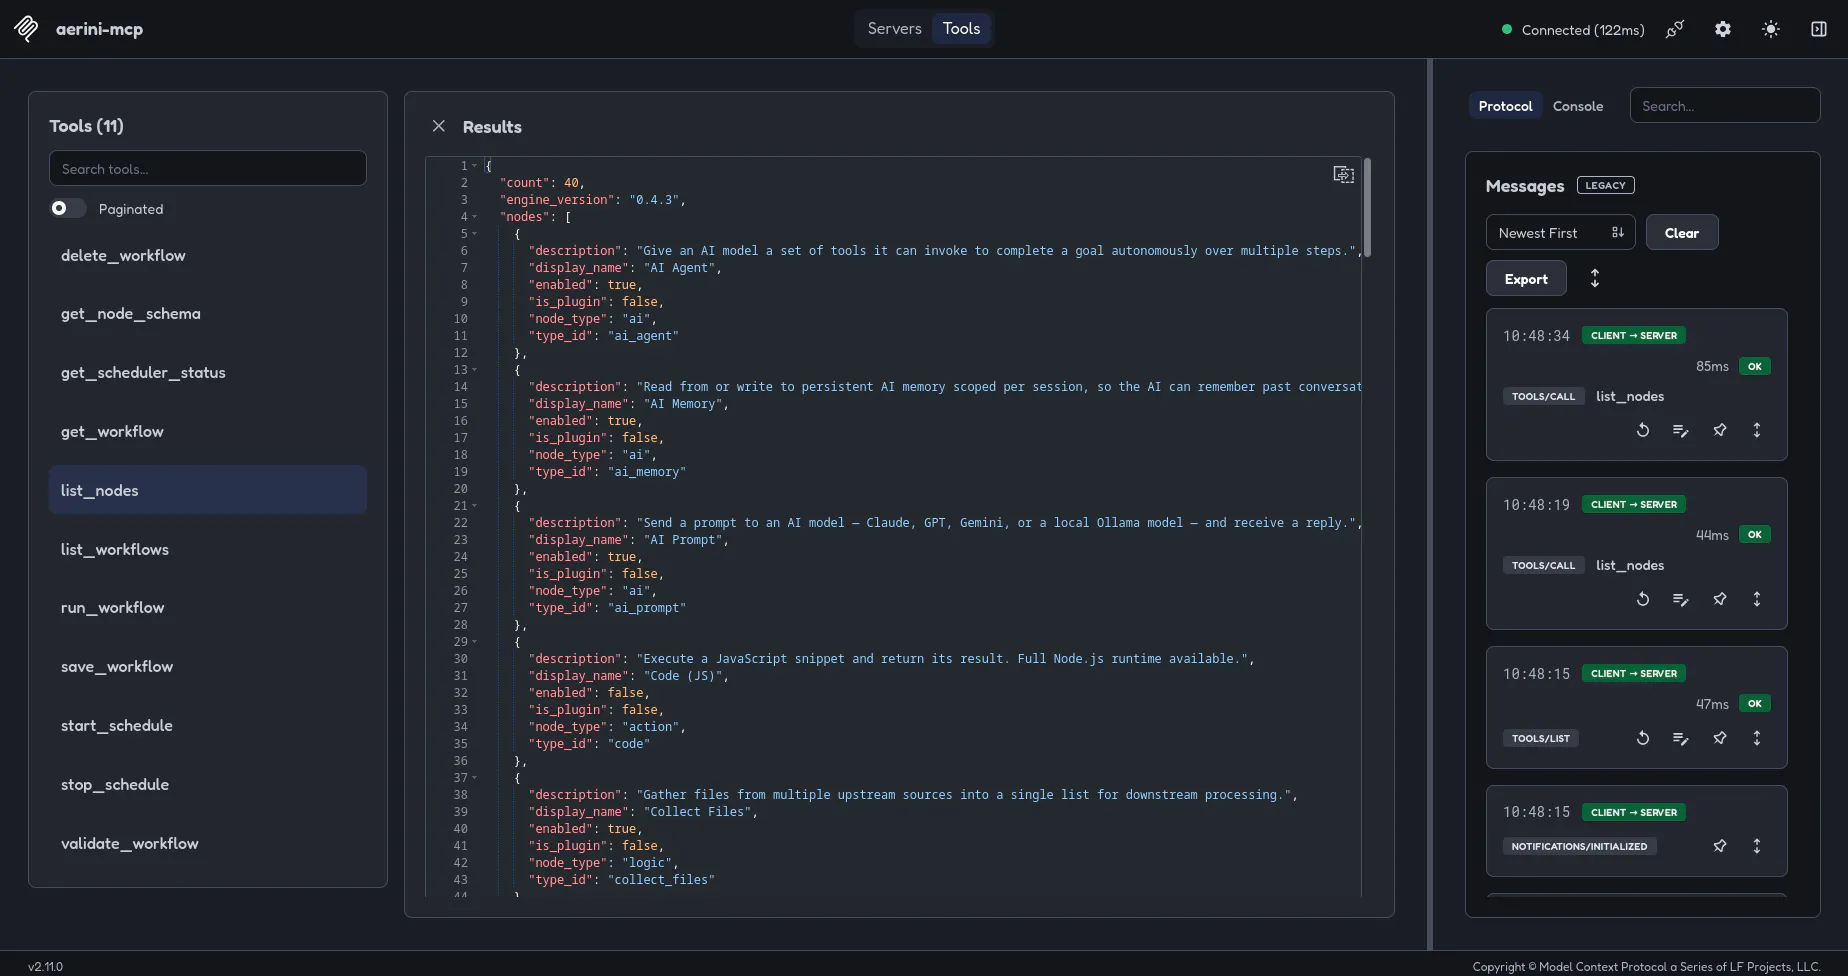
Task: Copy the results JSON with the copy icon
Action: [1344, 175]
